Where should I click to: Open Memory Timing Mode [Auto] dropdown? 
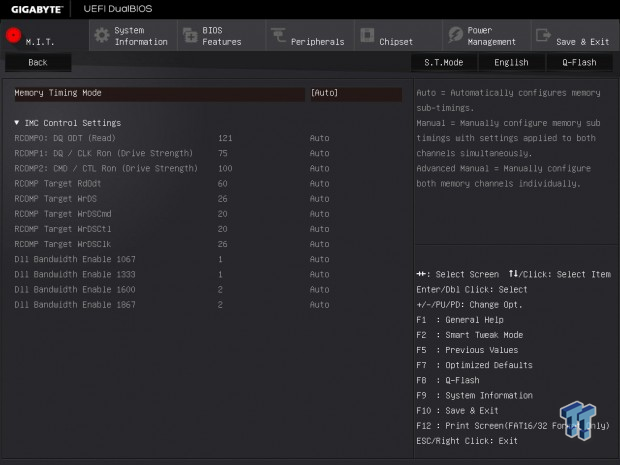point(356,93)
